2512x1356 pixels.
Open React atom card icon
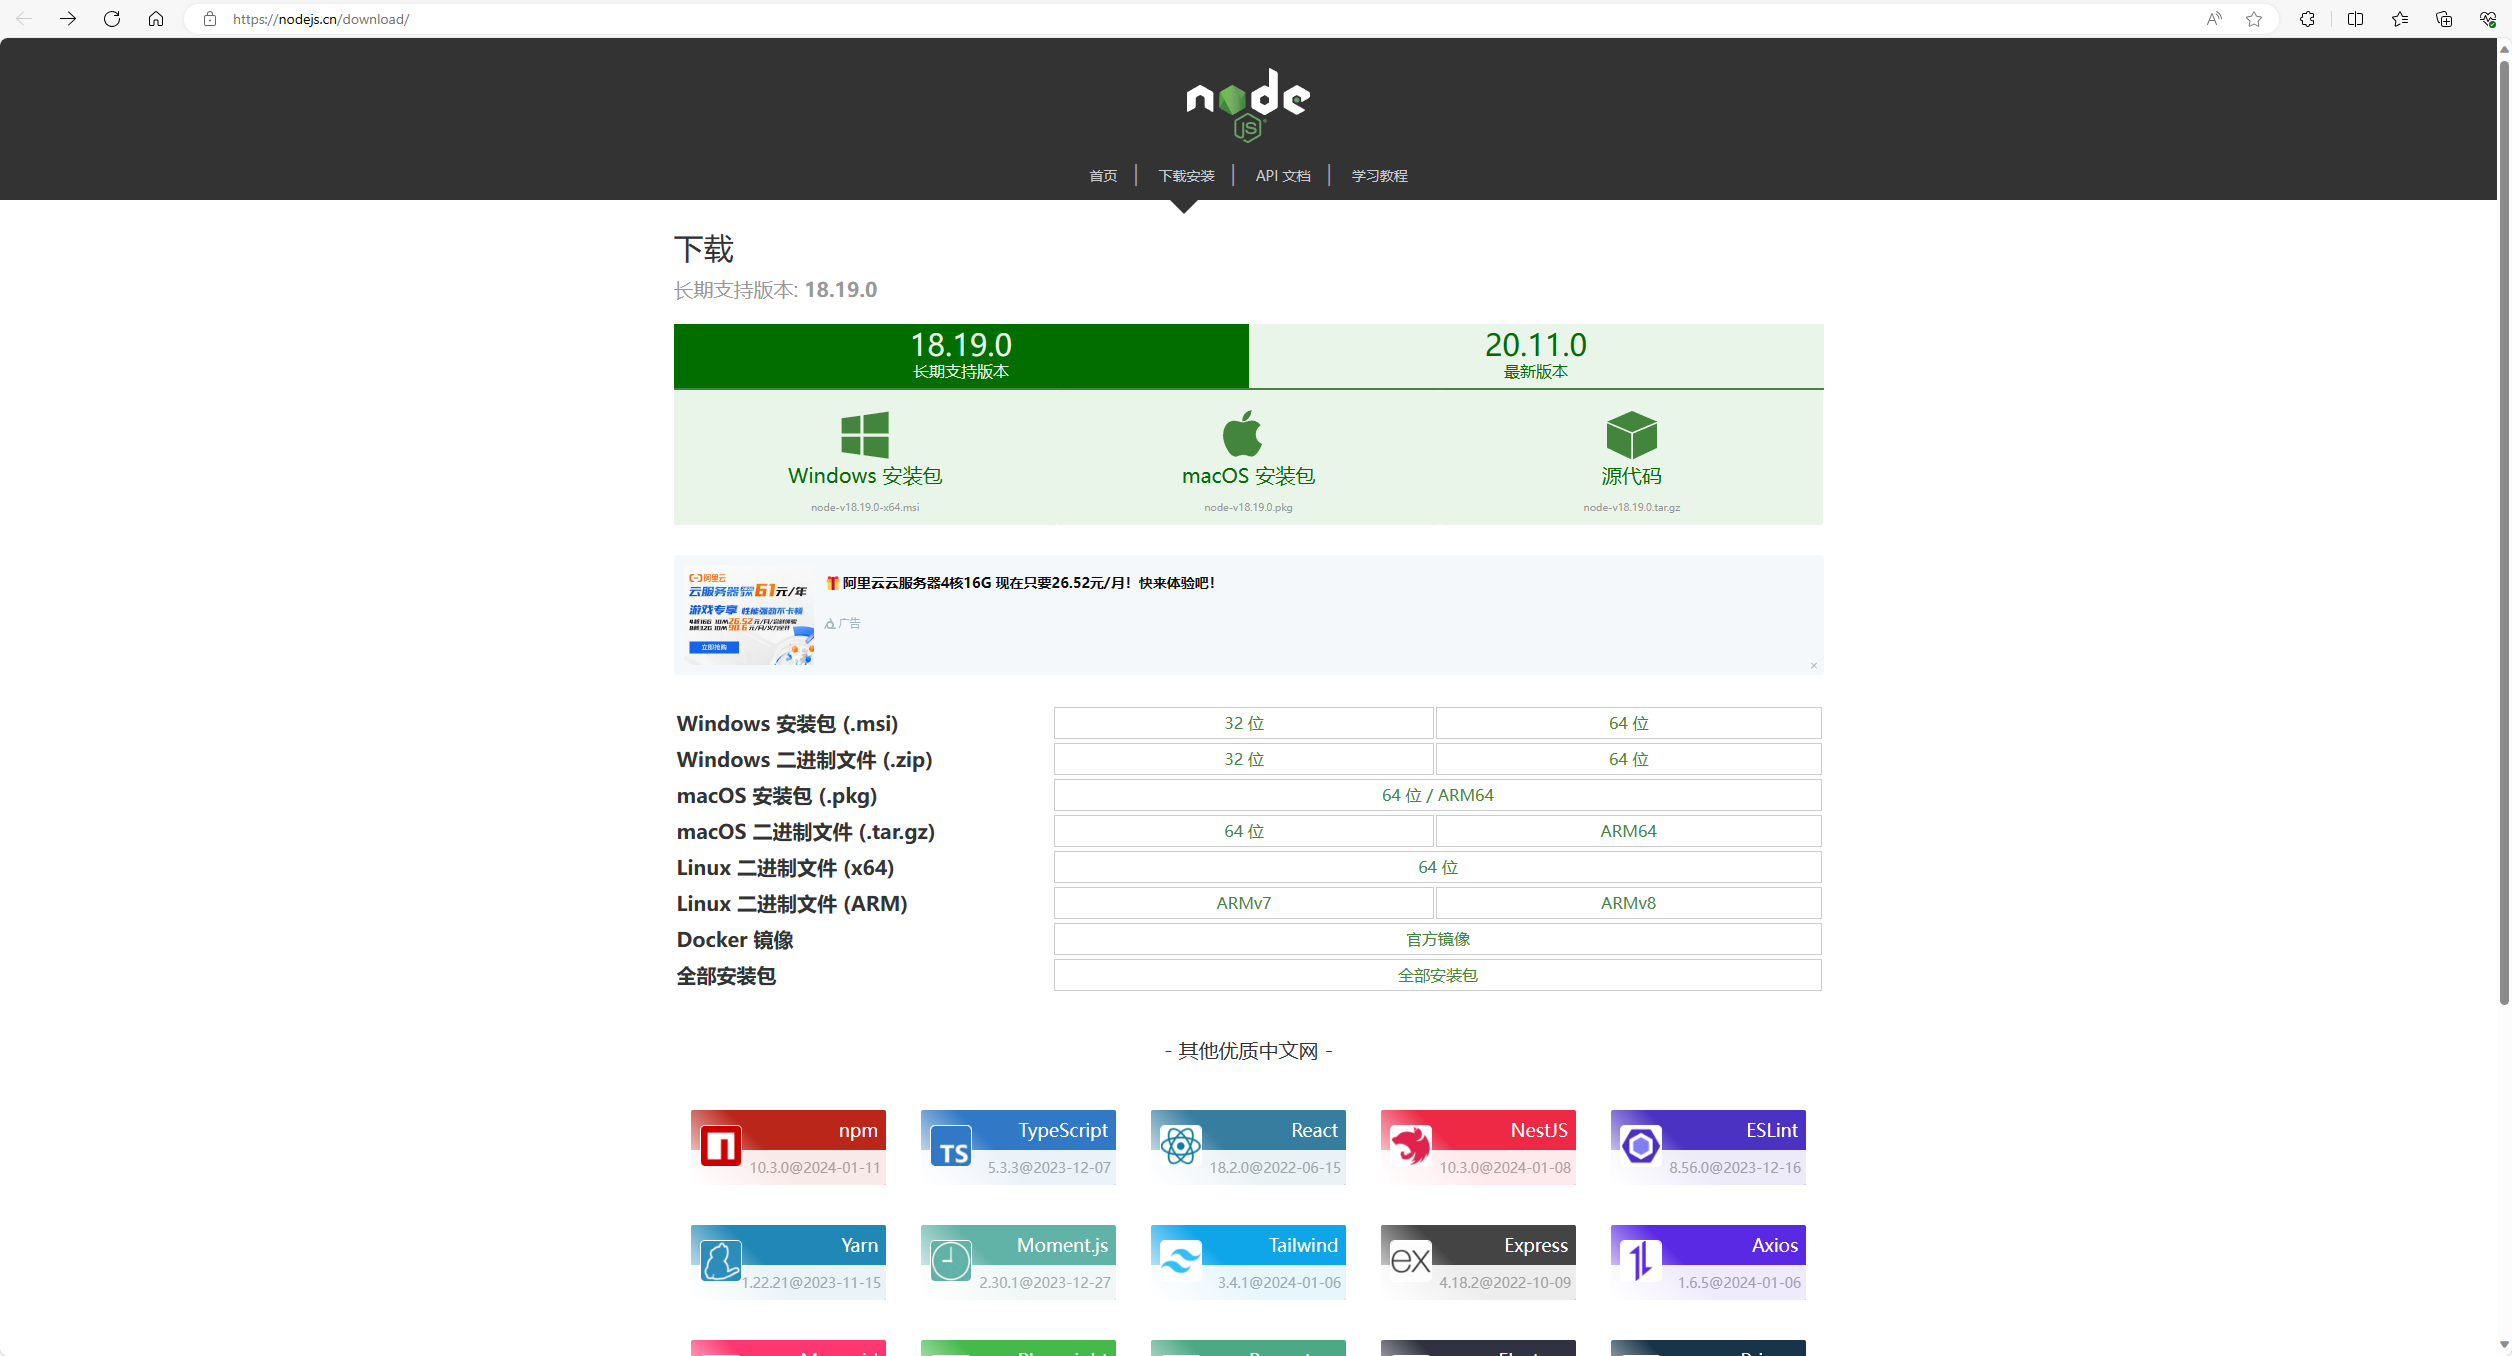tap(1181, 1146)
